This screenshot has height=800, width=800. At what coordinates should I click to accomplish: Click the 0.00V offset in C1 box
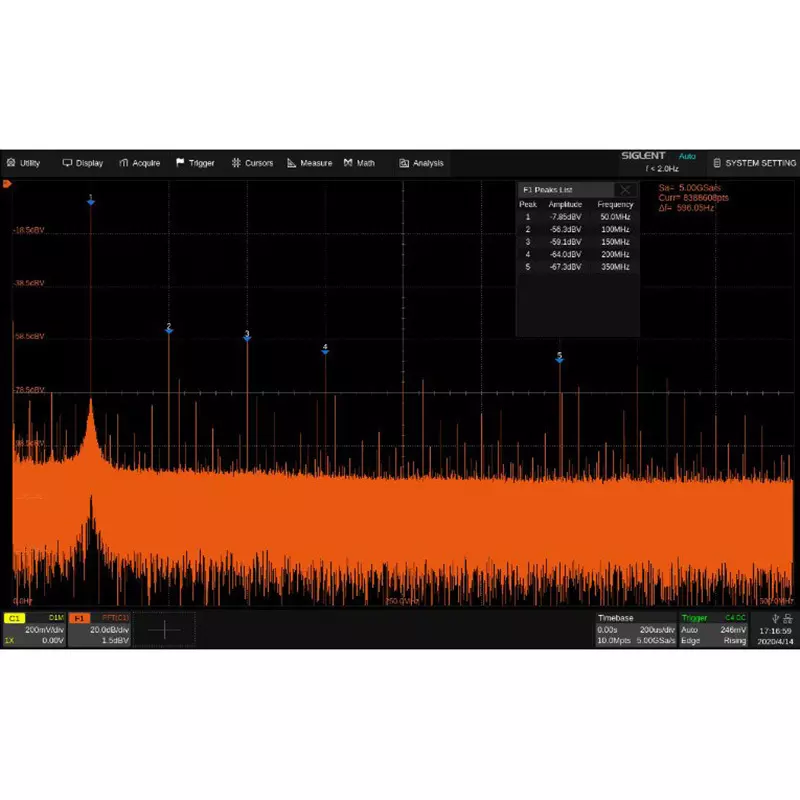[x=53, y=640]
